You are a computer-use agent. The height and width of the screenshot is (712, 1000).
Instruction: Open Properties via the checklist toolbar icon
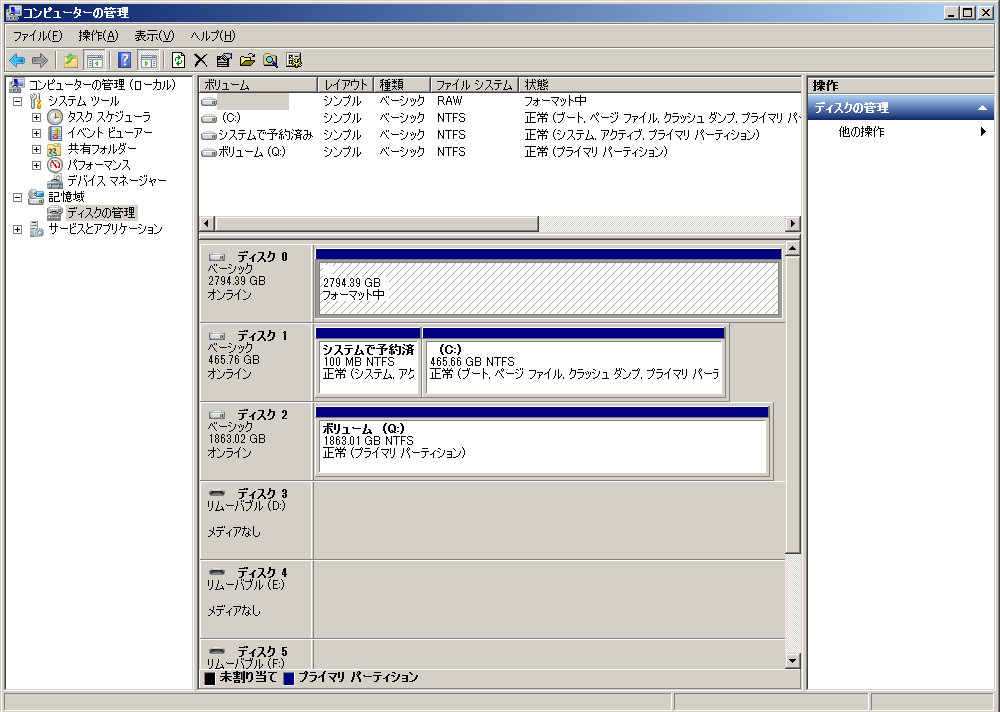pyautogui.click(x=224, y=61)
